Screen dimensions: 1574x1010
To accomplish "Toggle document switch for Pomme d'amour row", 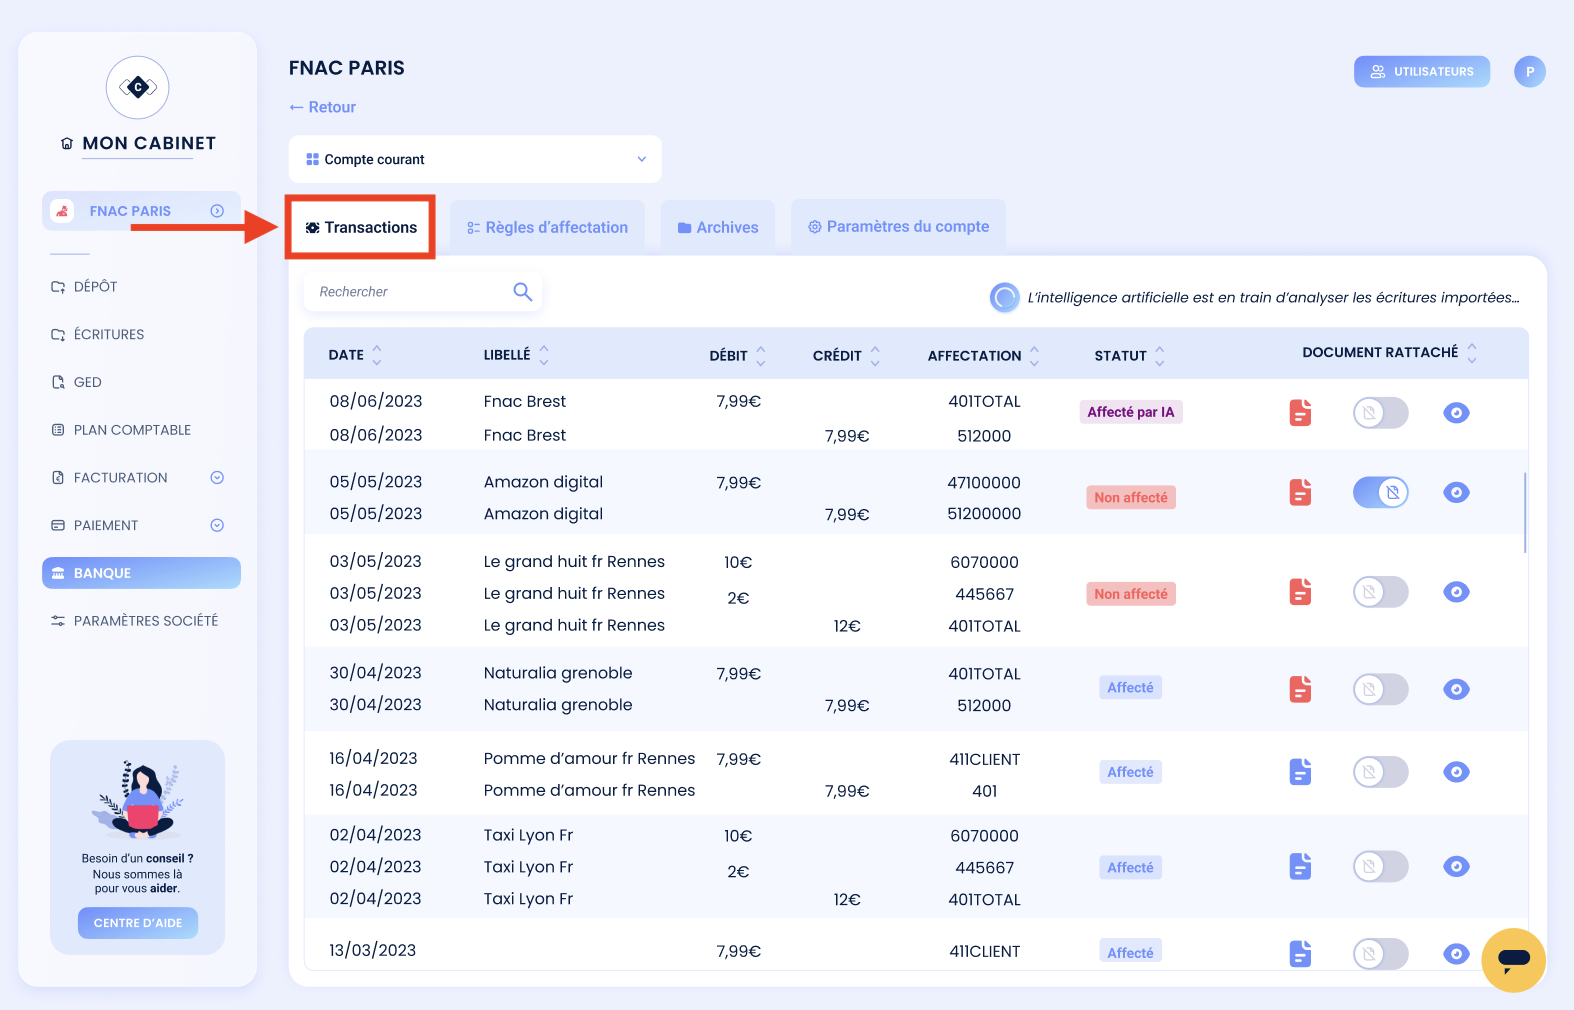I will (x=1380, y=771).
